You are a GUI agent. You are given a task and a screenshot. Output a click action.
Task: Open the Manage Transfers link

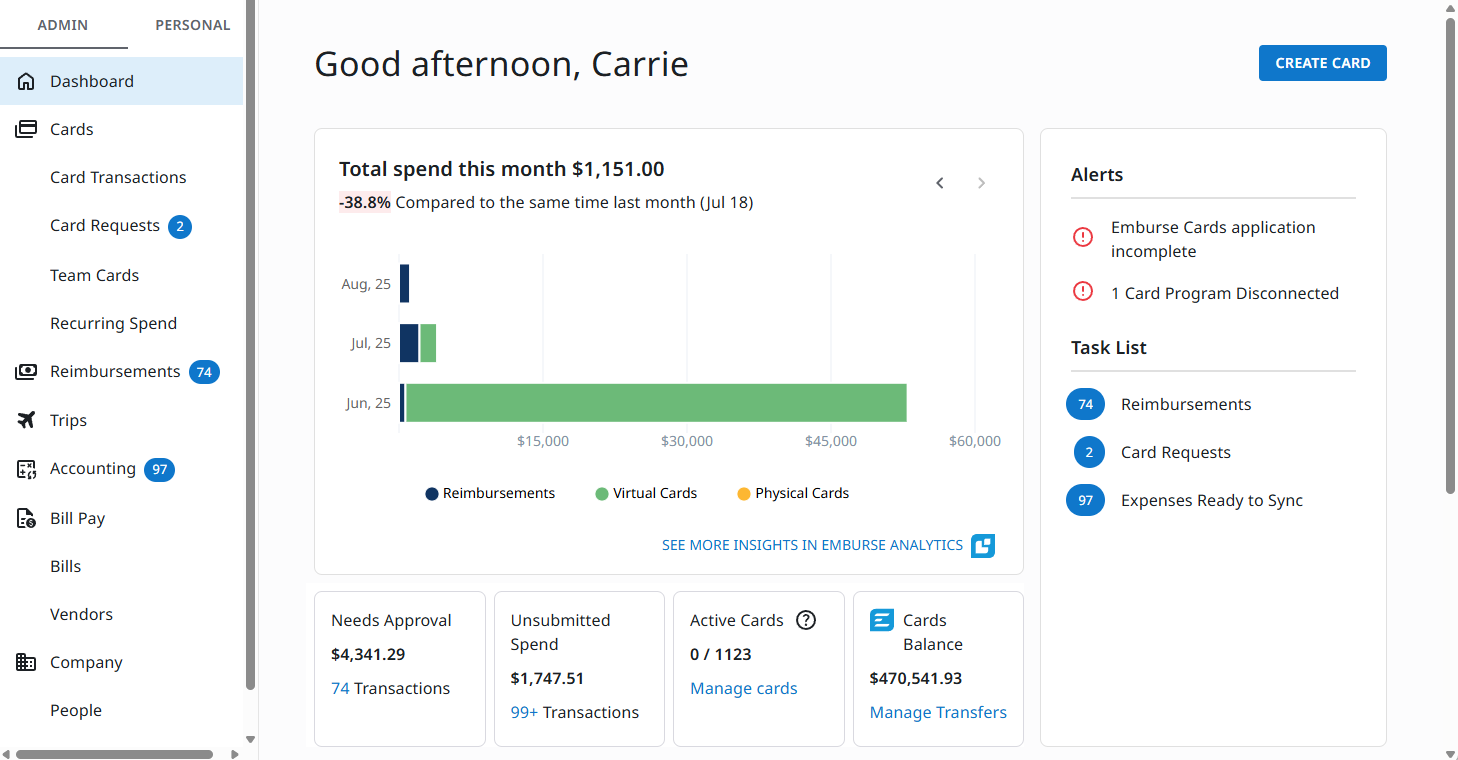coord(938,712)
